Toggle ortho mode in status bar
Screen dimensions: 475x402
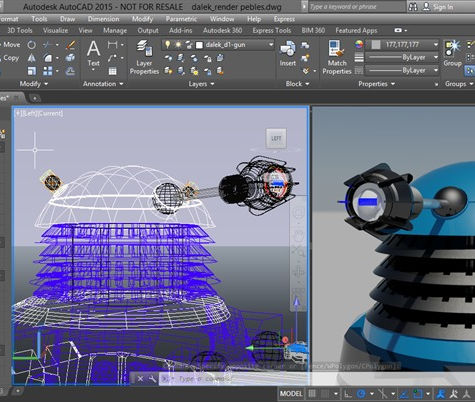coord(348,394)
